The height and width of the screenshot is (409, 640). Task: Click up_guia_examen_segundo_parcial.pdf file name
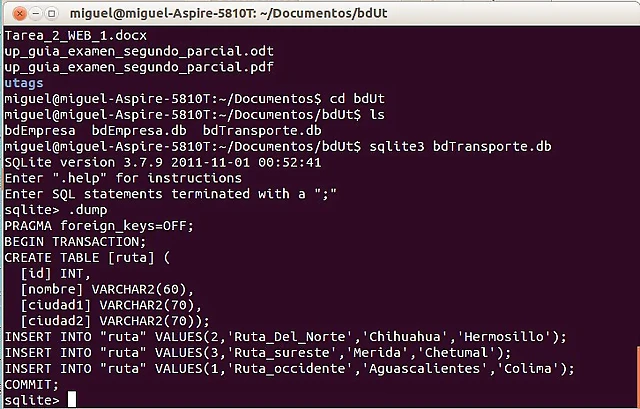click(139, 67)
